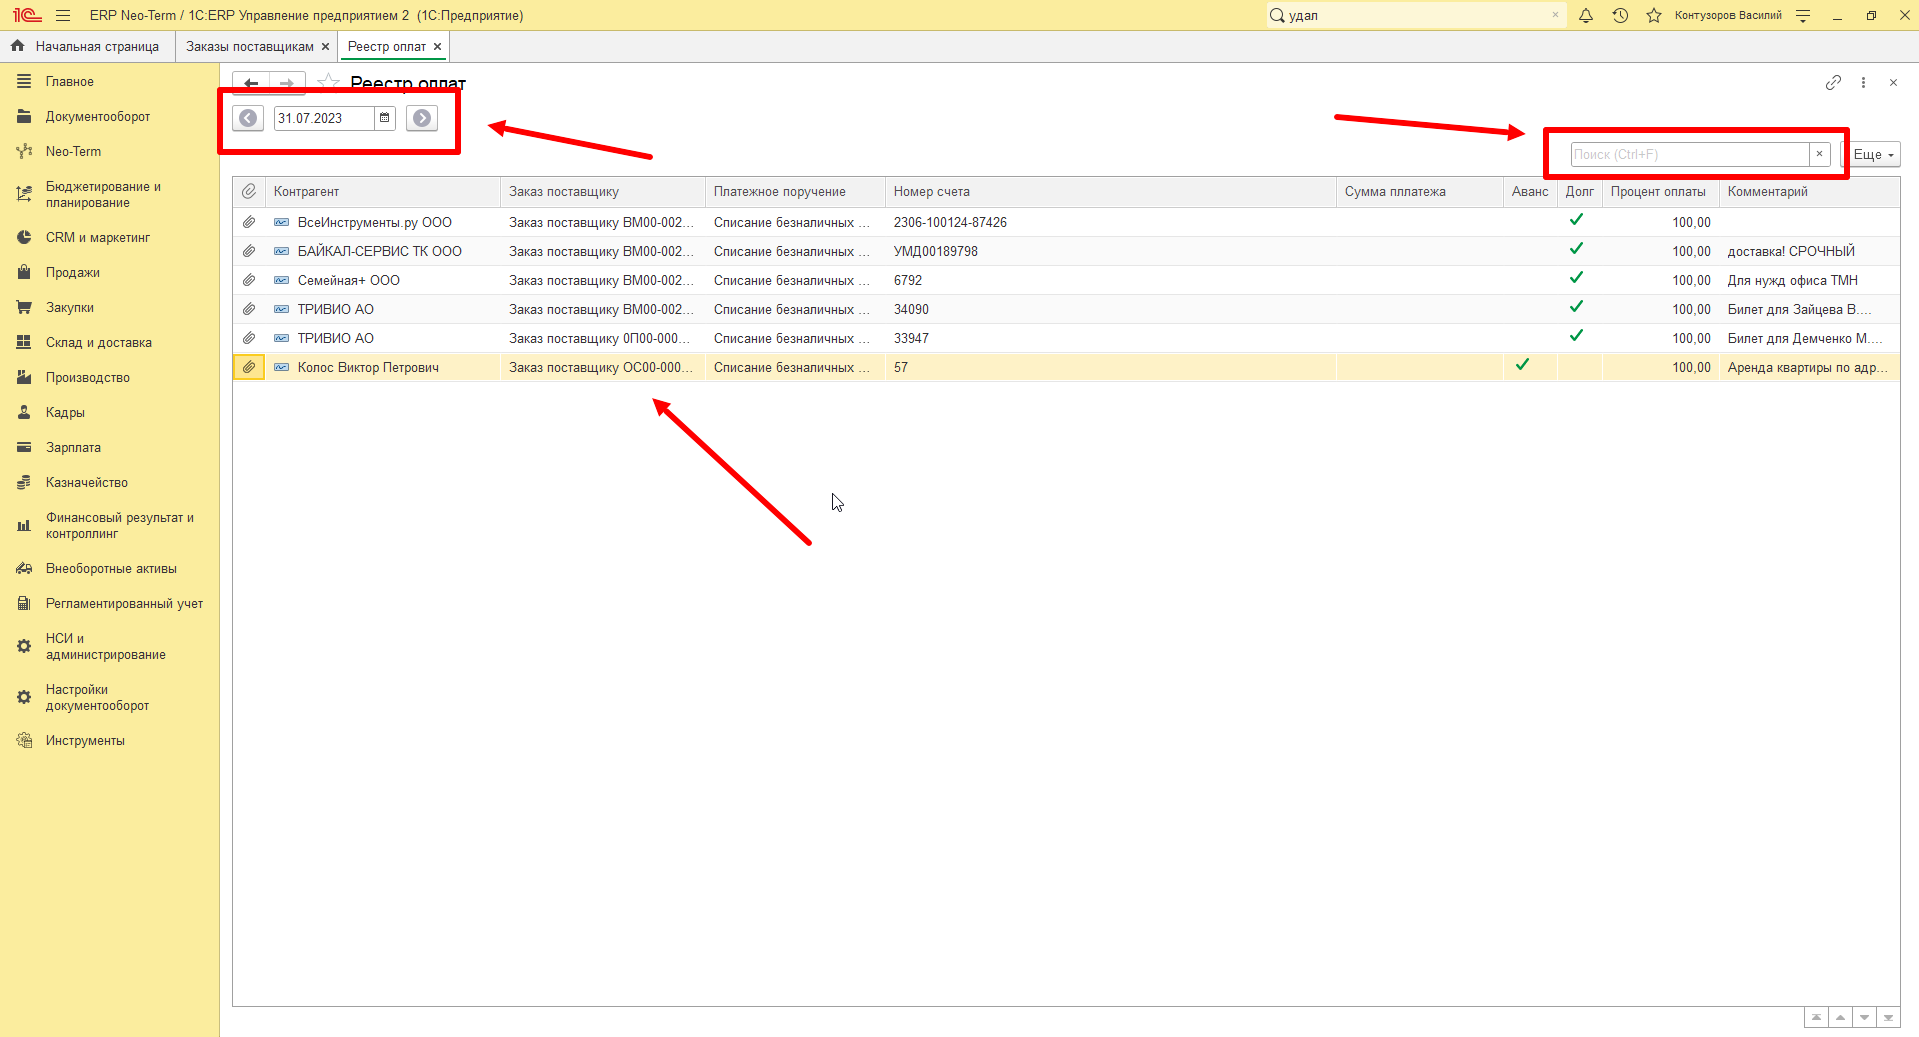1919x1037 pixels.
Task: Open title bar settings dropdown lines icon
Action: coord(1803,15)
